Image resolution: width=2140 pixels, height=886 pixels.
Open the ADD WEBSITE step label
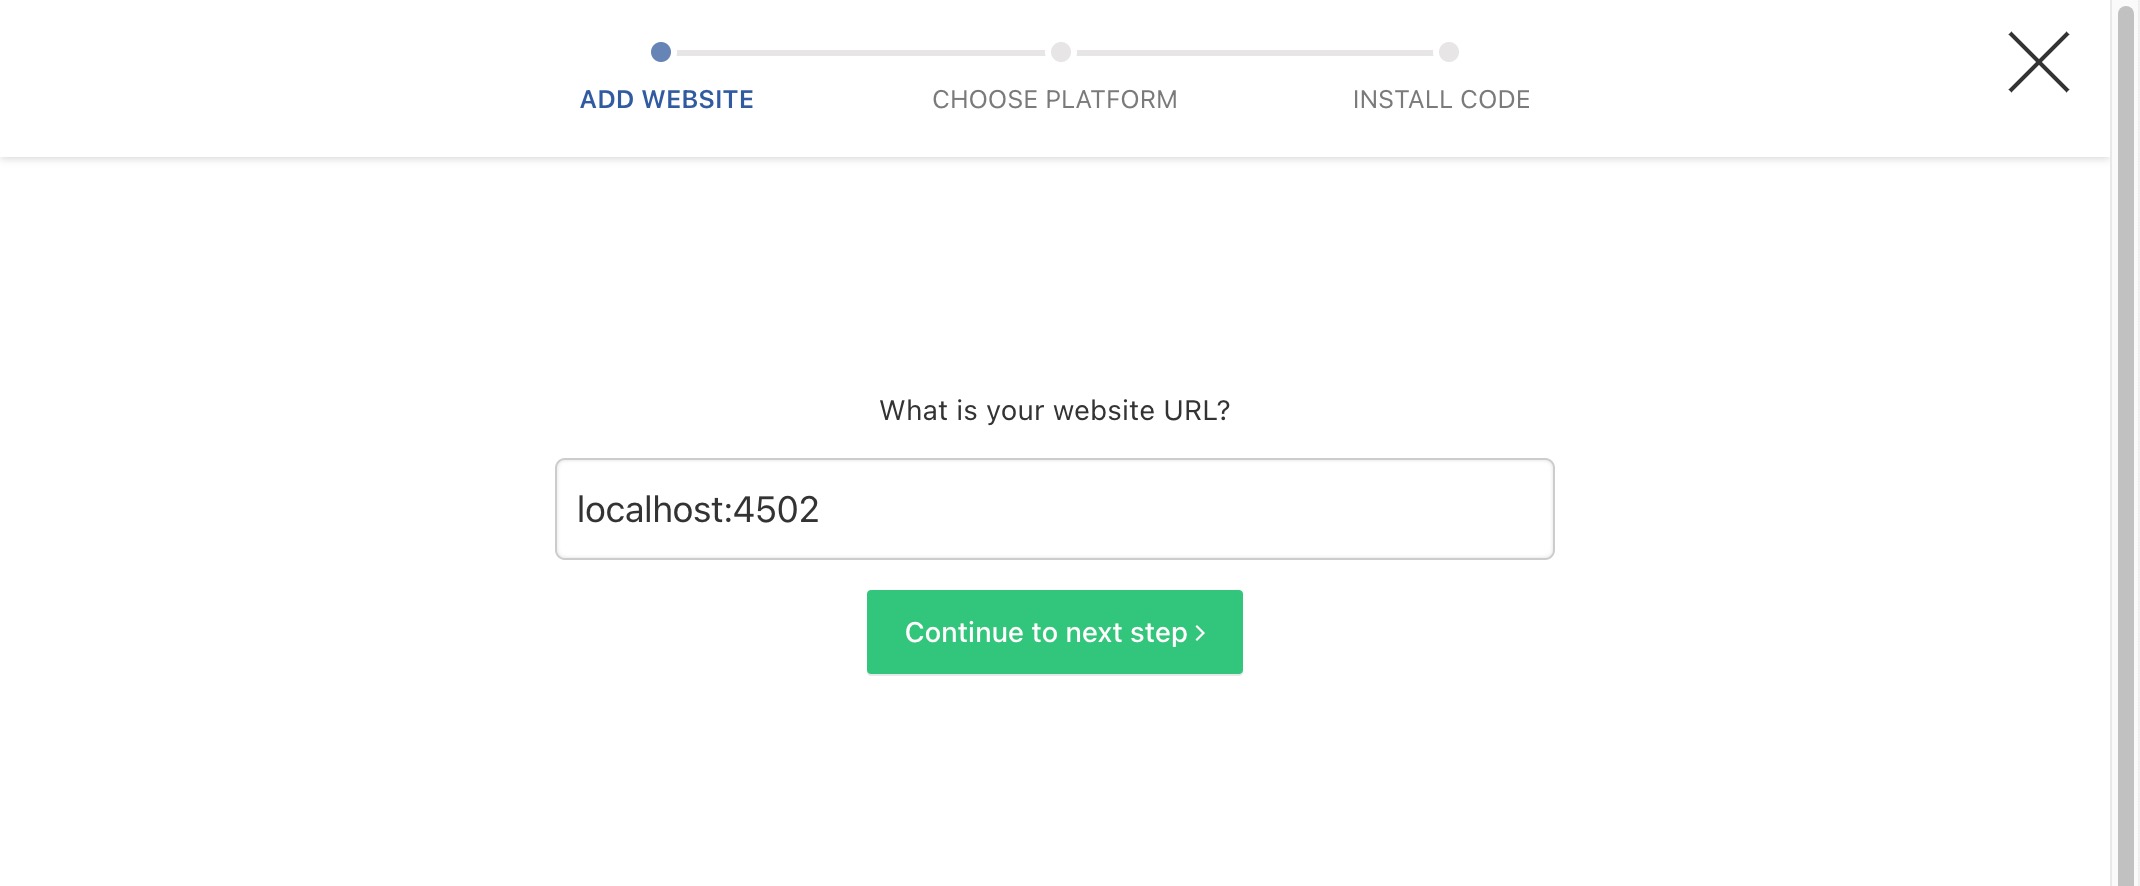pos(667,100)
